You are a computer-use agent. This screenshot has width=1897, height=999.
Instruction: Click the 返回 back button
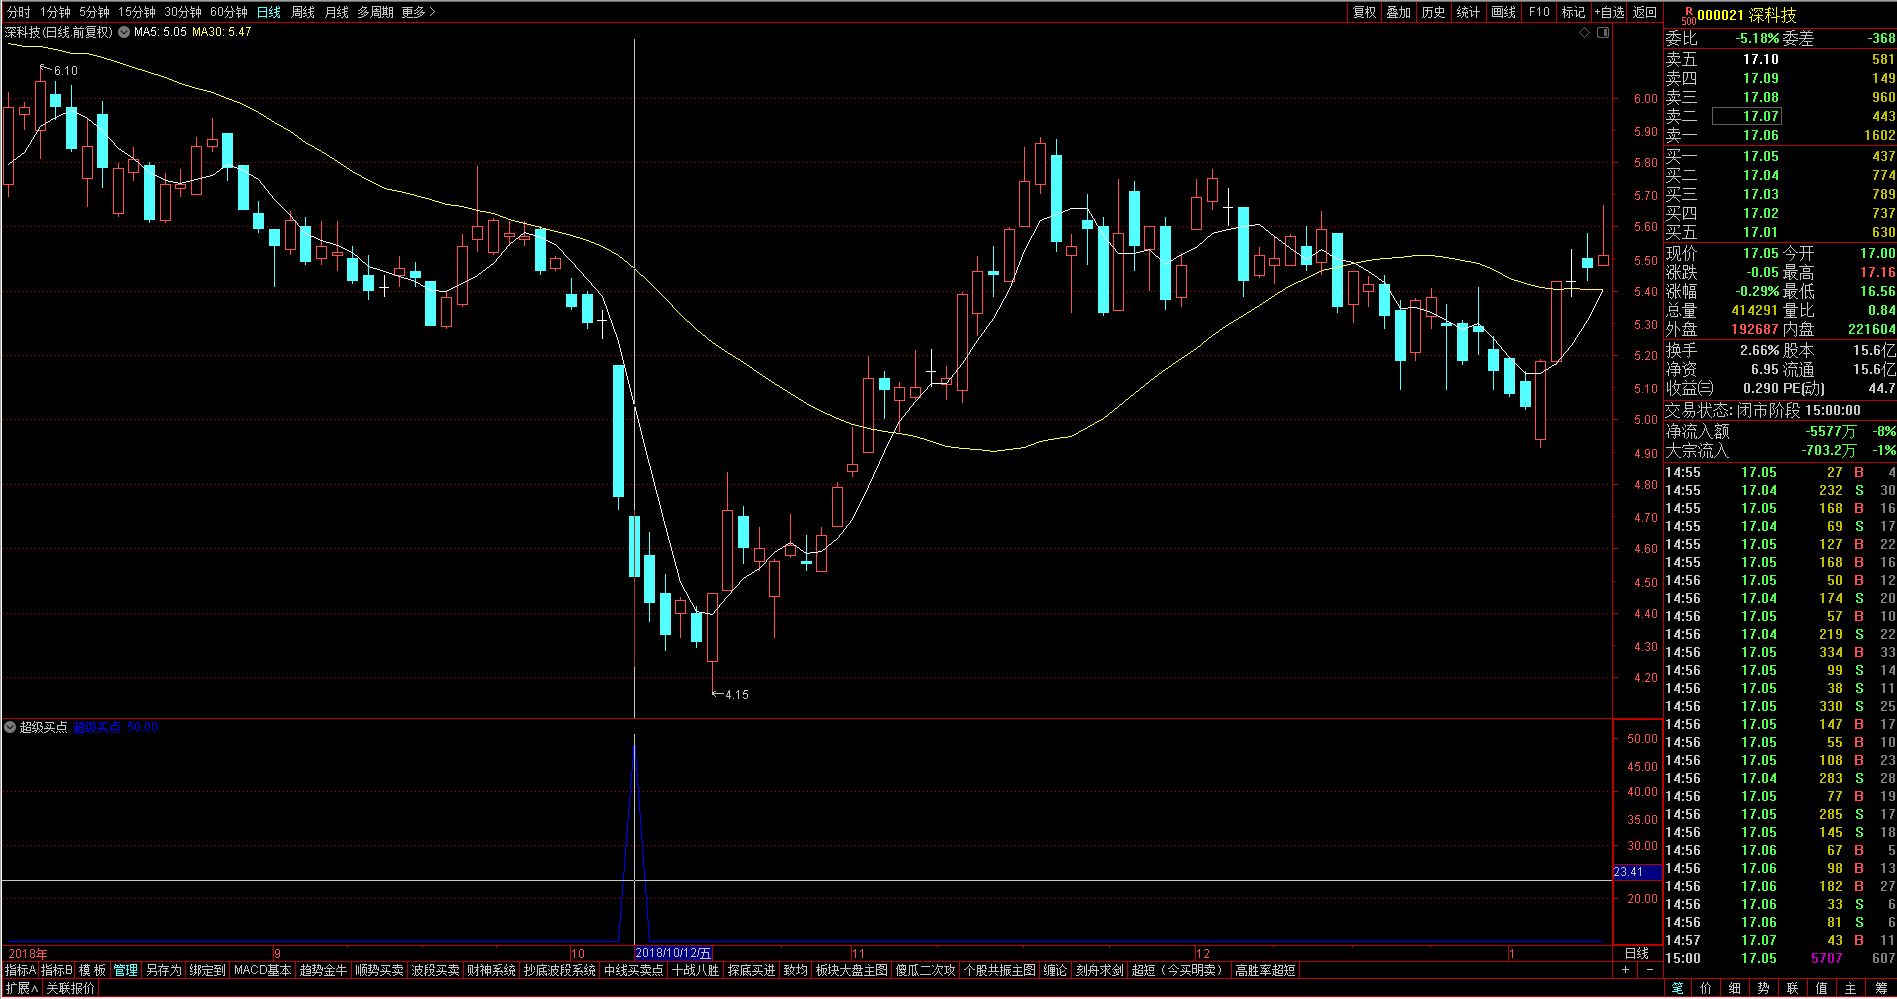pyautogui.click(x=1645, y=12)
